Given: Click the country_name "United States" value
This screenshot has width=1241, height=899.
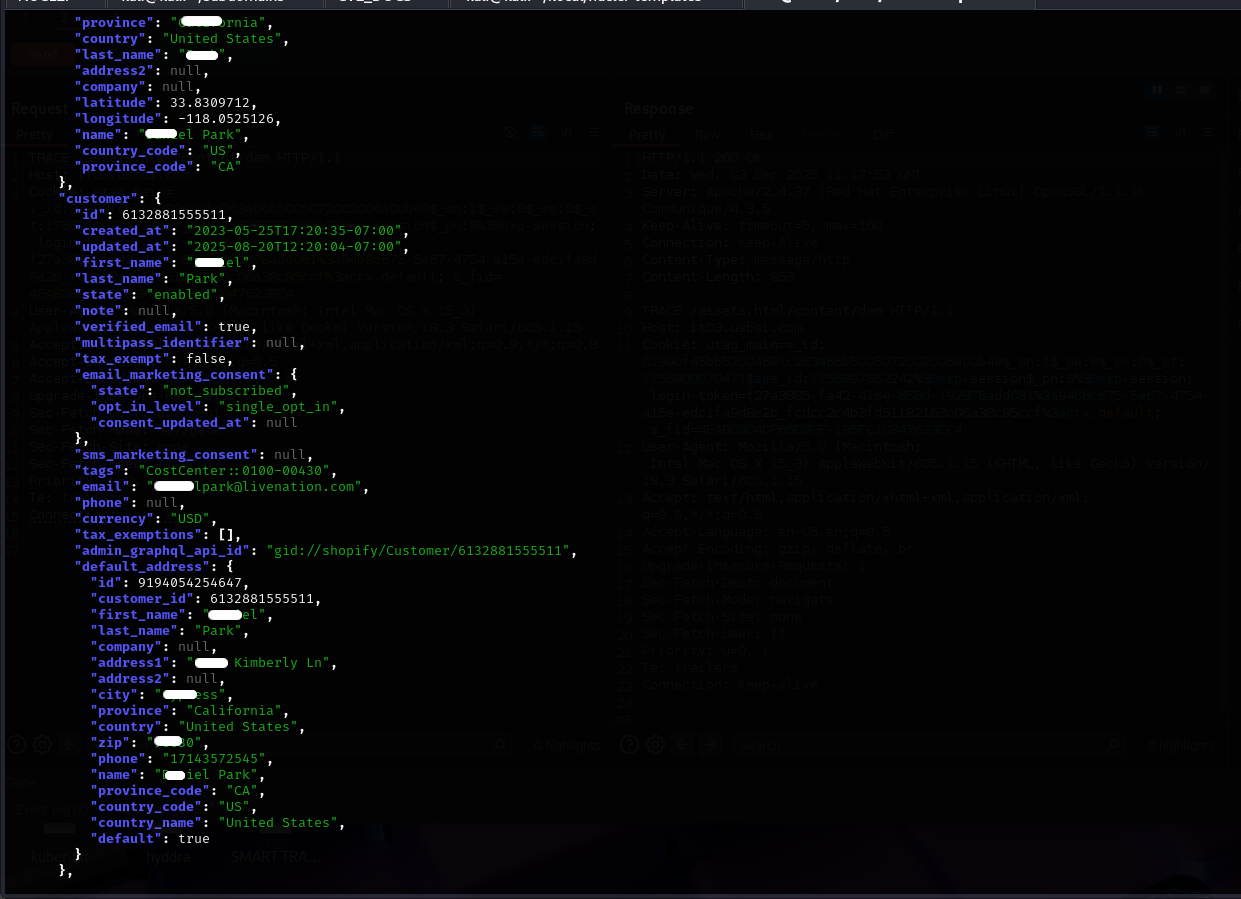Looking at the screenshot, I should click(282, 822).
